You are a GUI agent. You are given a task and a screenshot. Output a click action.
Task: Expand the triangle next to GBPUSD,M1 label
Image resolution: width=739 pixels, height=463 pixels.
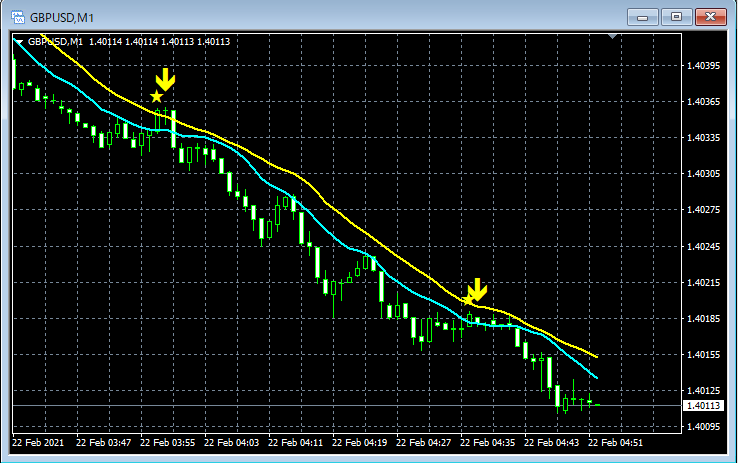click(x=18, y=42)
